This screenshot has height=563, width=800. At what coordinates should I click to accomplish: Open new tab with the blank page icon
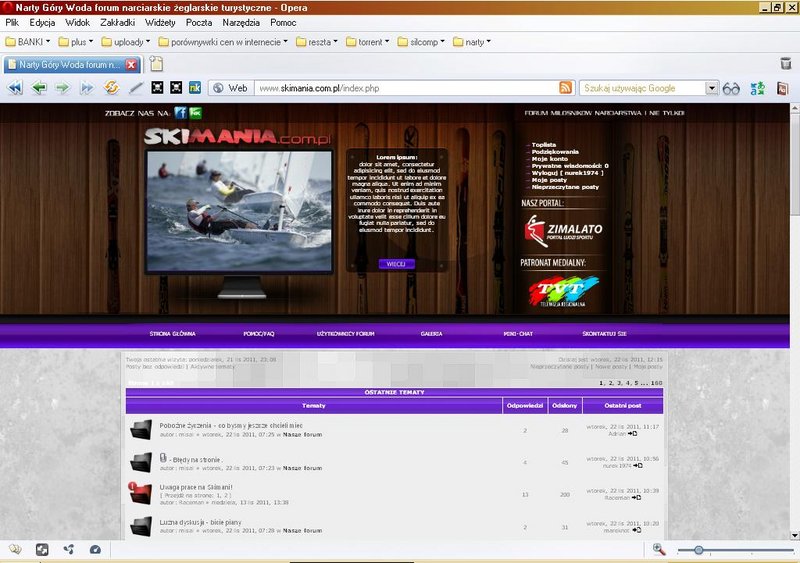click(157, 64)
